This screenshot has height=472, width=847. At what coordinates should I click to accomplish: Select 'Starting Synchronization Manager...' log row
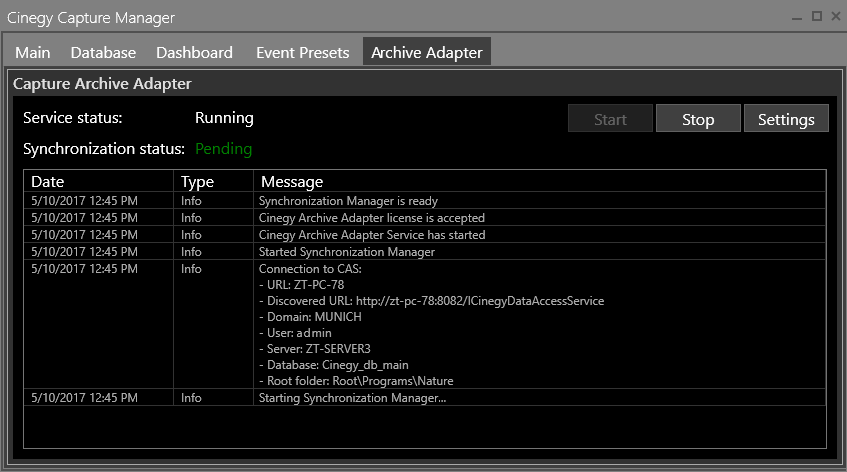(x=425, y=398)
